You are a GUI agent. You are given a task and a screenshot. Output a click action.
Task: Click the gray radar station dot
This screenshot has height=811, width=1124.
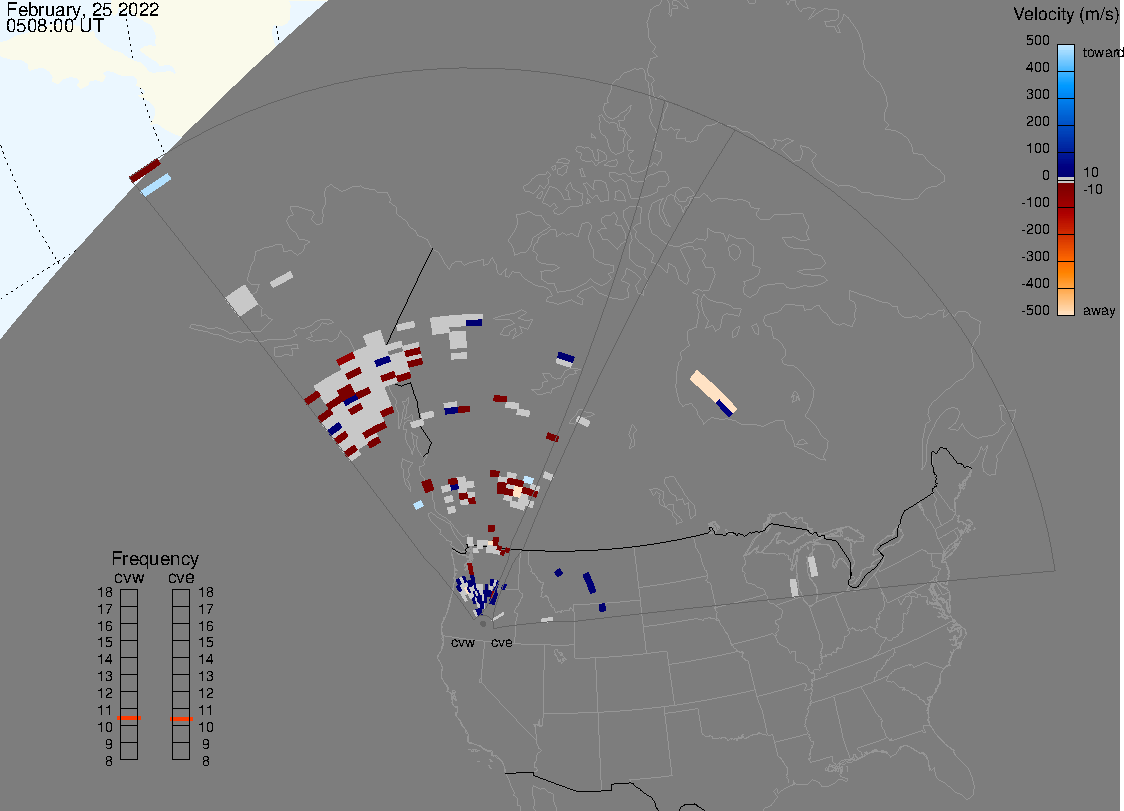[x=483, y=624]
